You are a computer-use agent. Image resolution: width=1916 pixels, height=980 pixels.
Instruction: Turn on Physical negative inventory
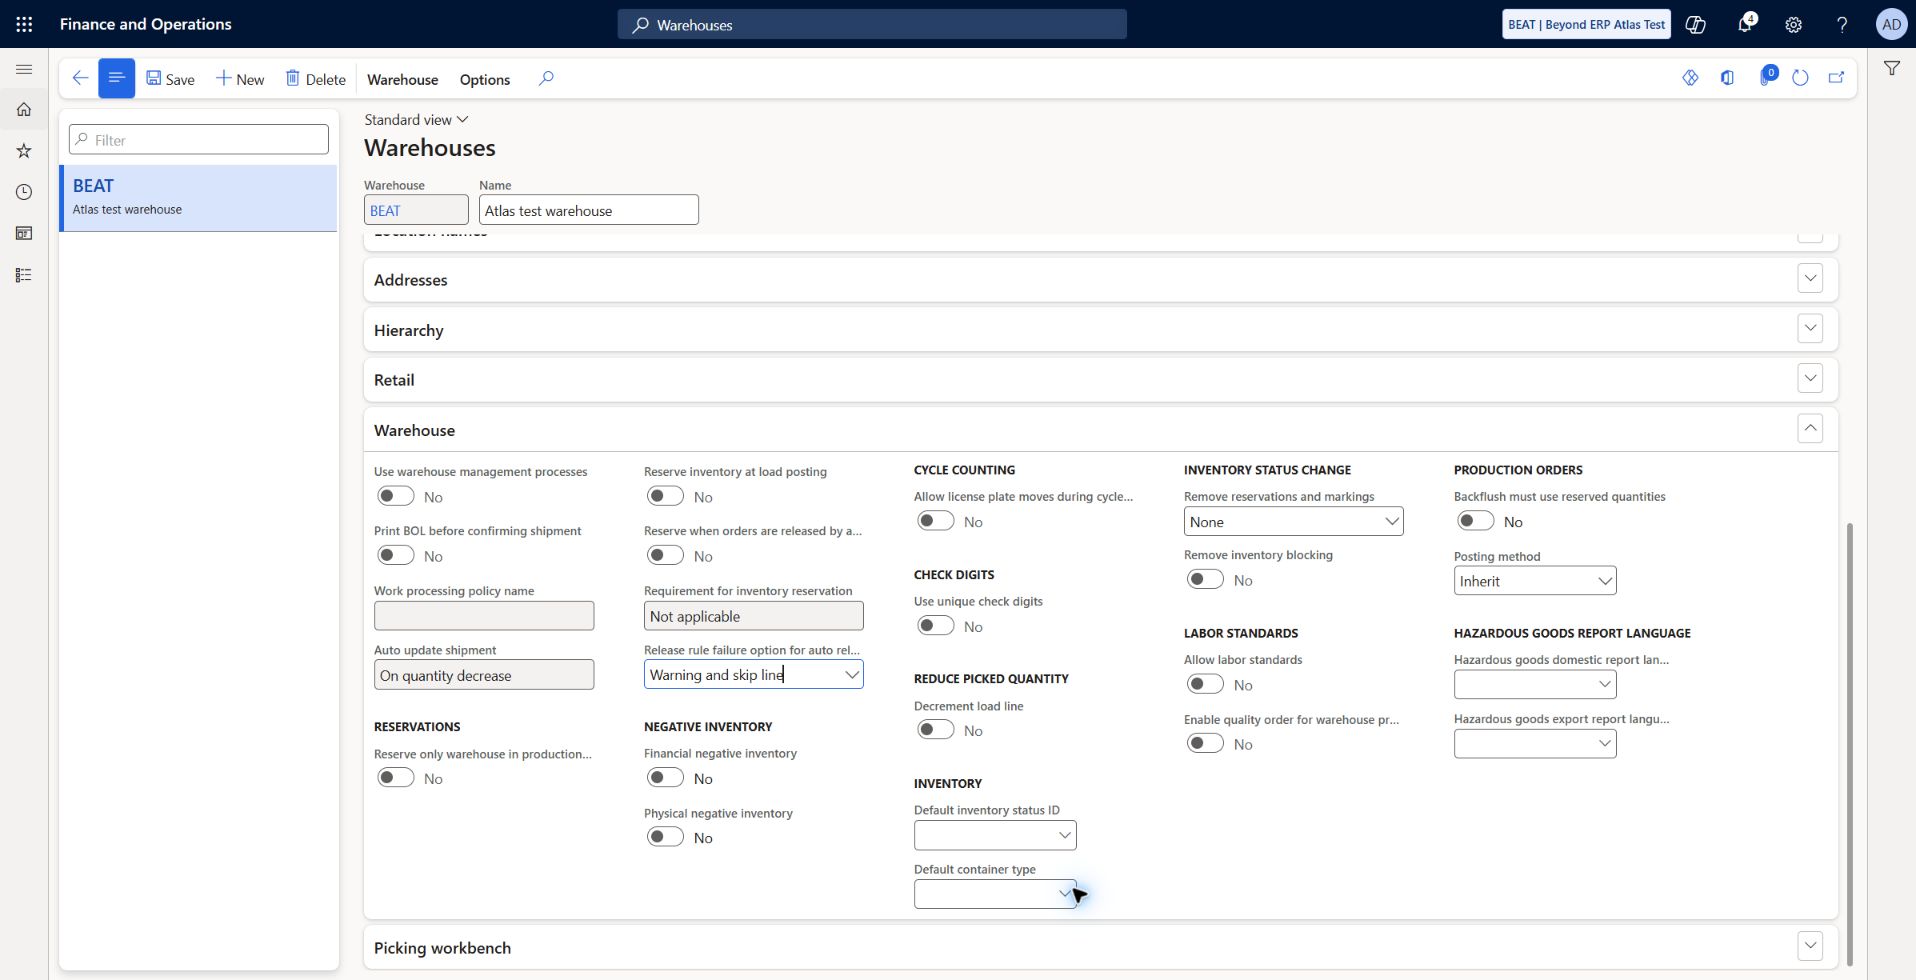coord(666,837)
